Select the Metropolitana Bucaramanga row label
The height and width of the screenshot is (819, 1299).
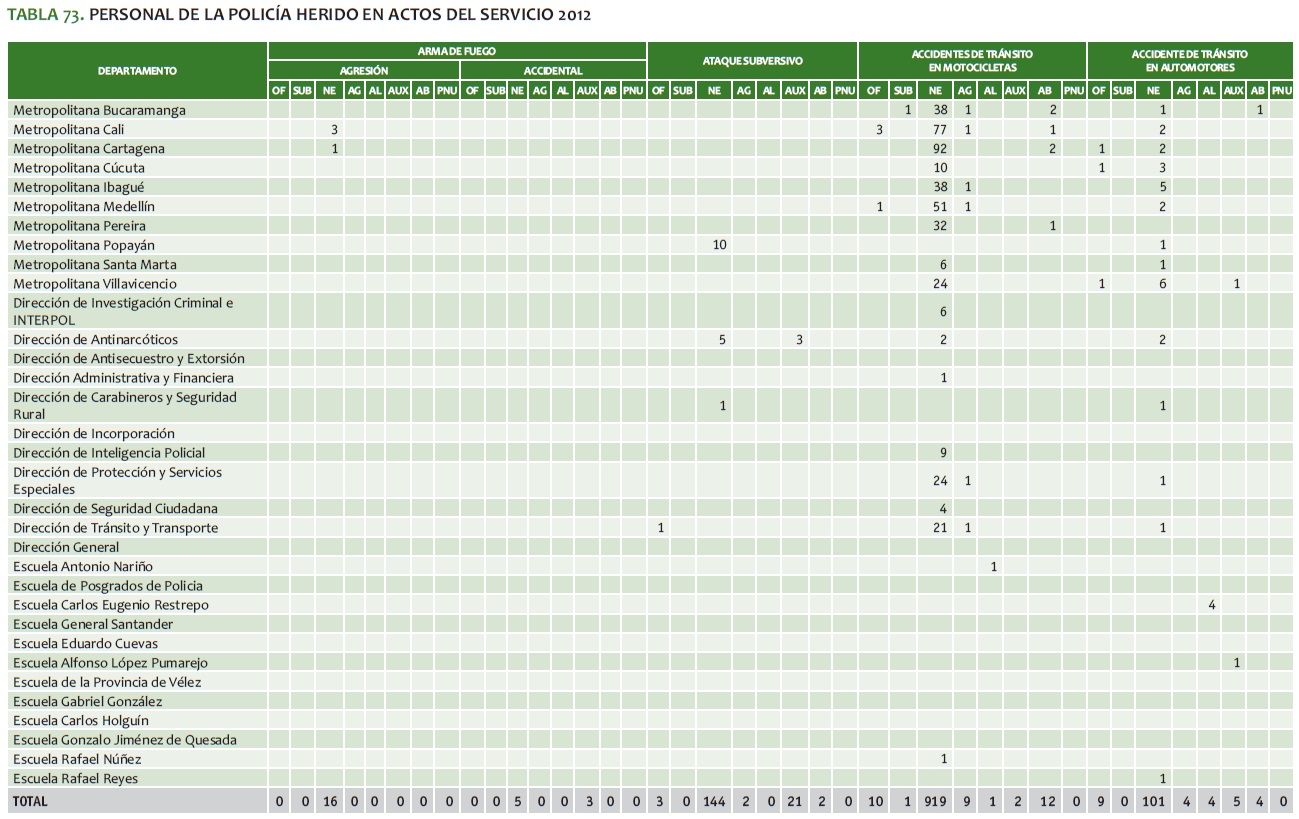99,110
